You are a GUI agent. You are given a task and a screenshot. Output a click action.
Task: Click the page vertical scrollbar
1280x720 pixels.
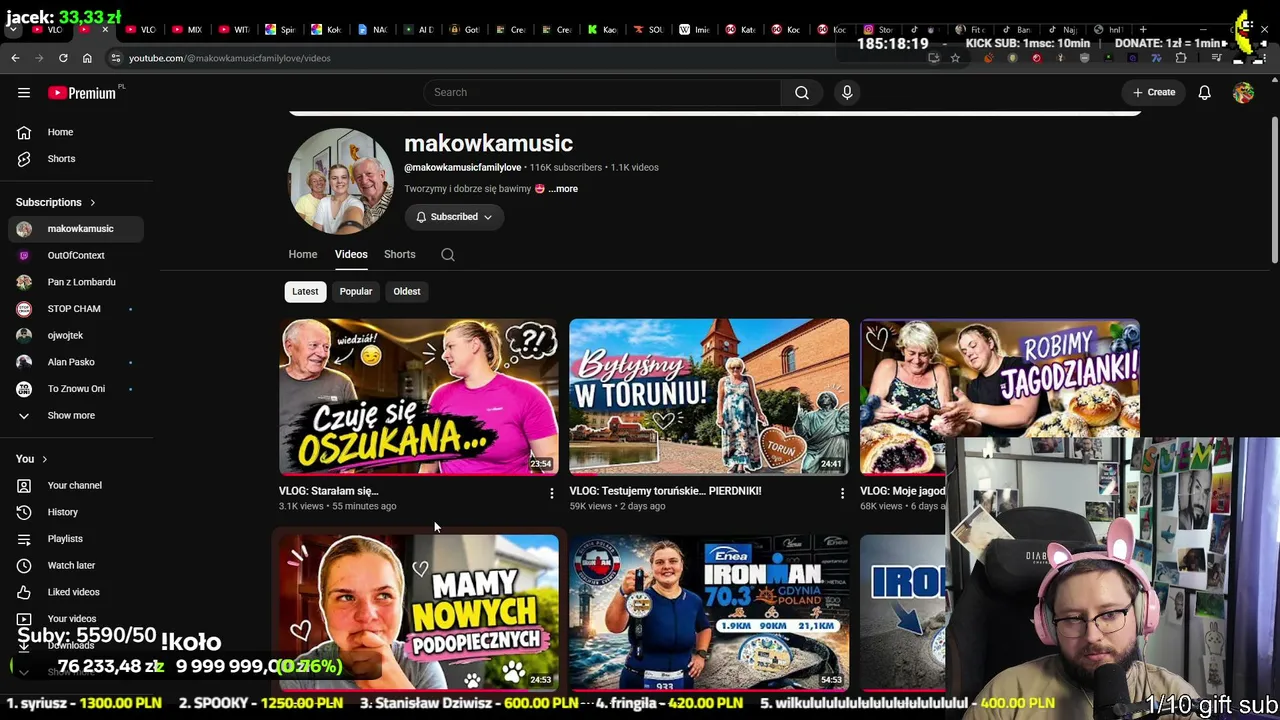[1274, 190]
